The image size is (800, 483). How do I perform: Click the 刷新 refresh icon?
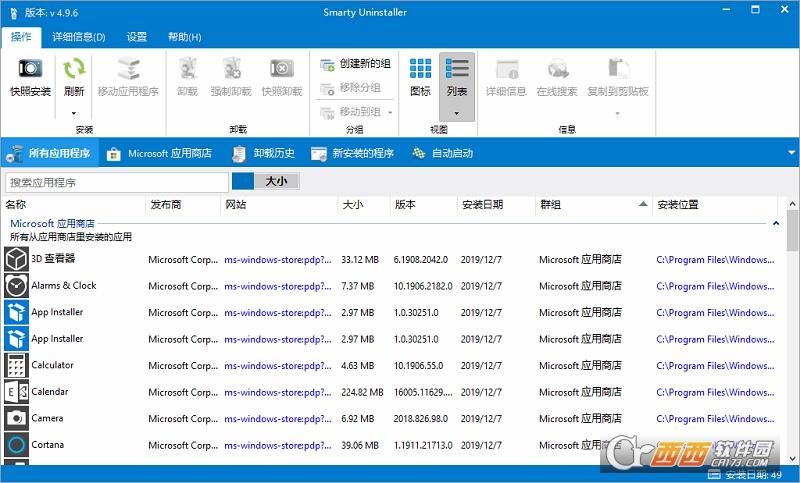click(x=74, y=68)
